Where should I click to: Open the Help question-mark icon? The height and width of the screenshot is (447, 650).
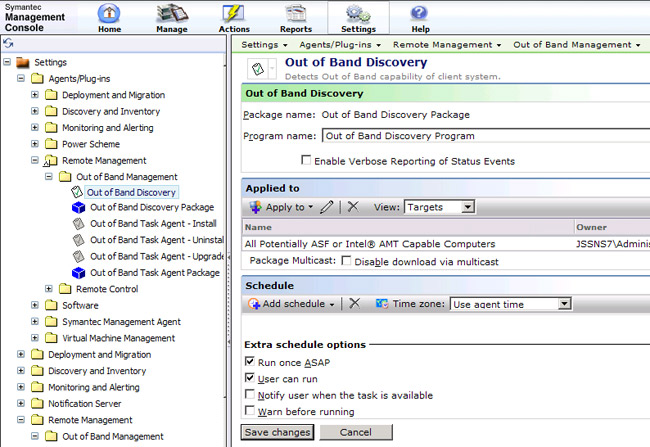419,13
